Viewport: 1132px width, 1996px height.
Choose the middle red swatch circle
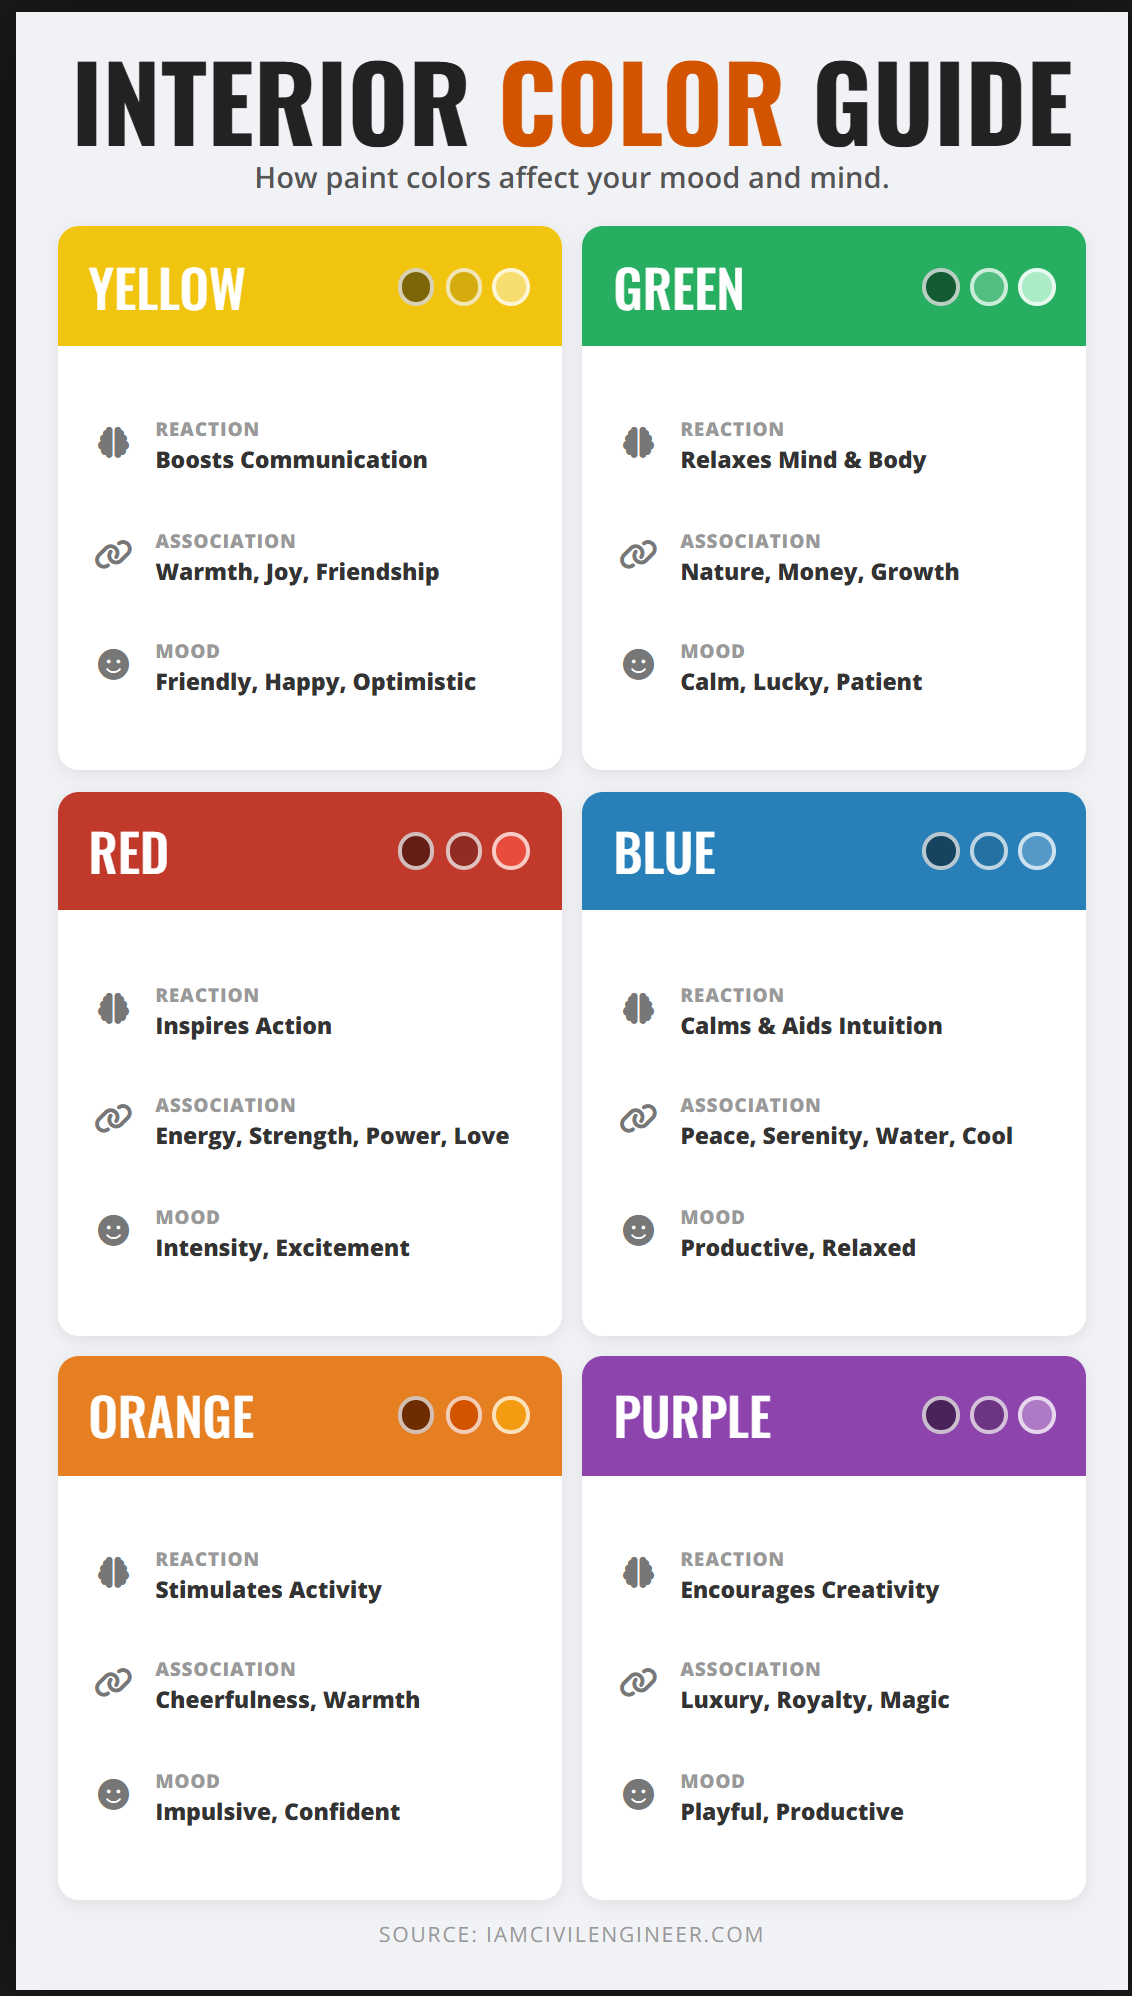[464, 851]
